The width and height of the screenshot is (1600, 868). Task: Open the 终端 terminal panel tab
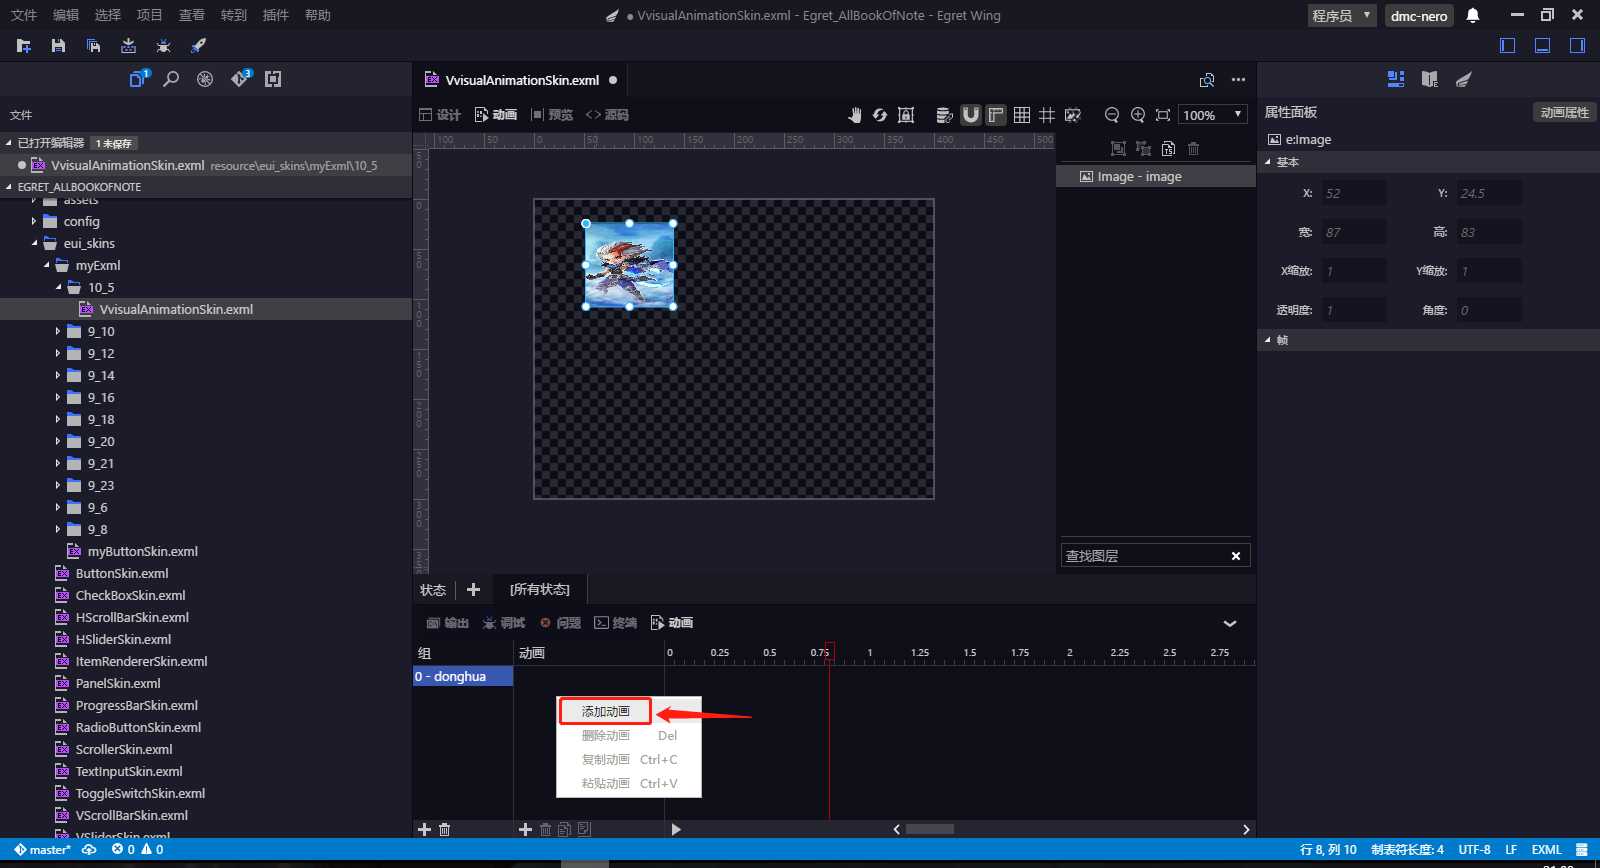[x=615, y=623]
